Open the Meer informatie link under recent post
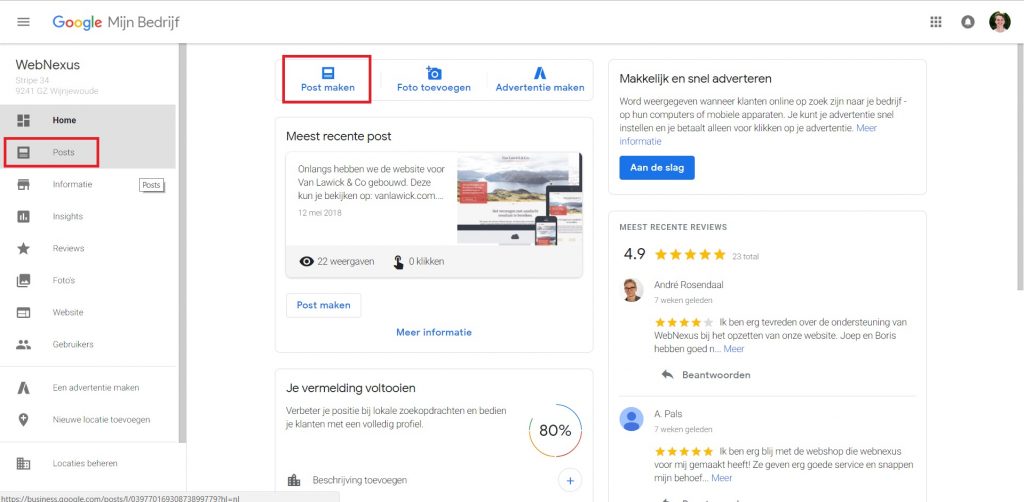The image size is (1024, 502). [x=434, y=332]
